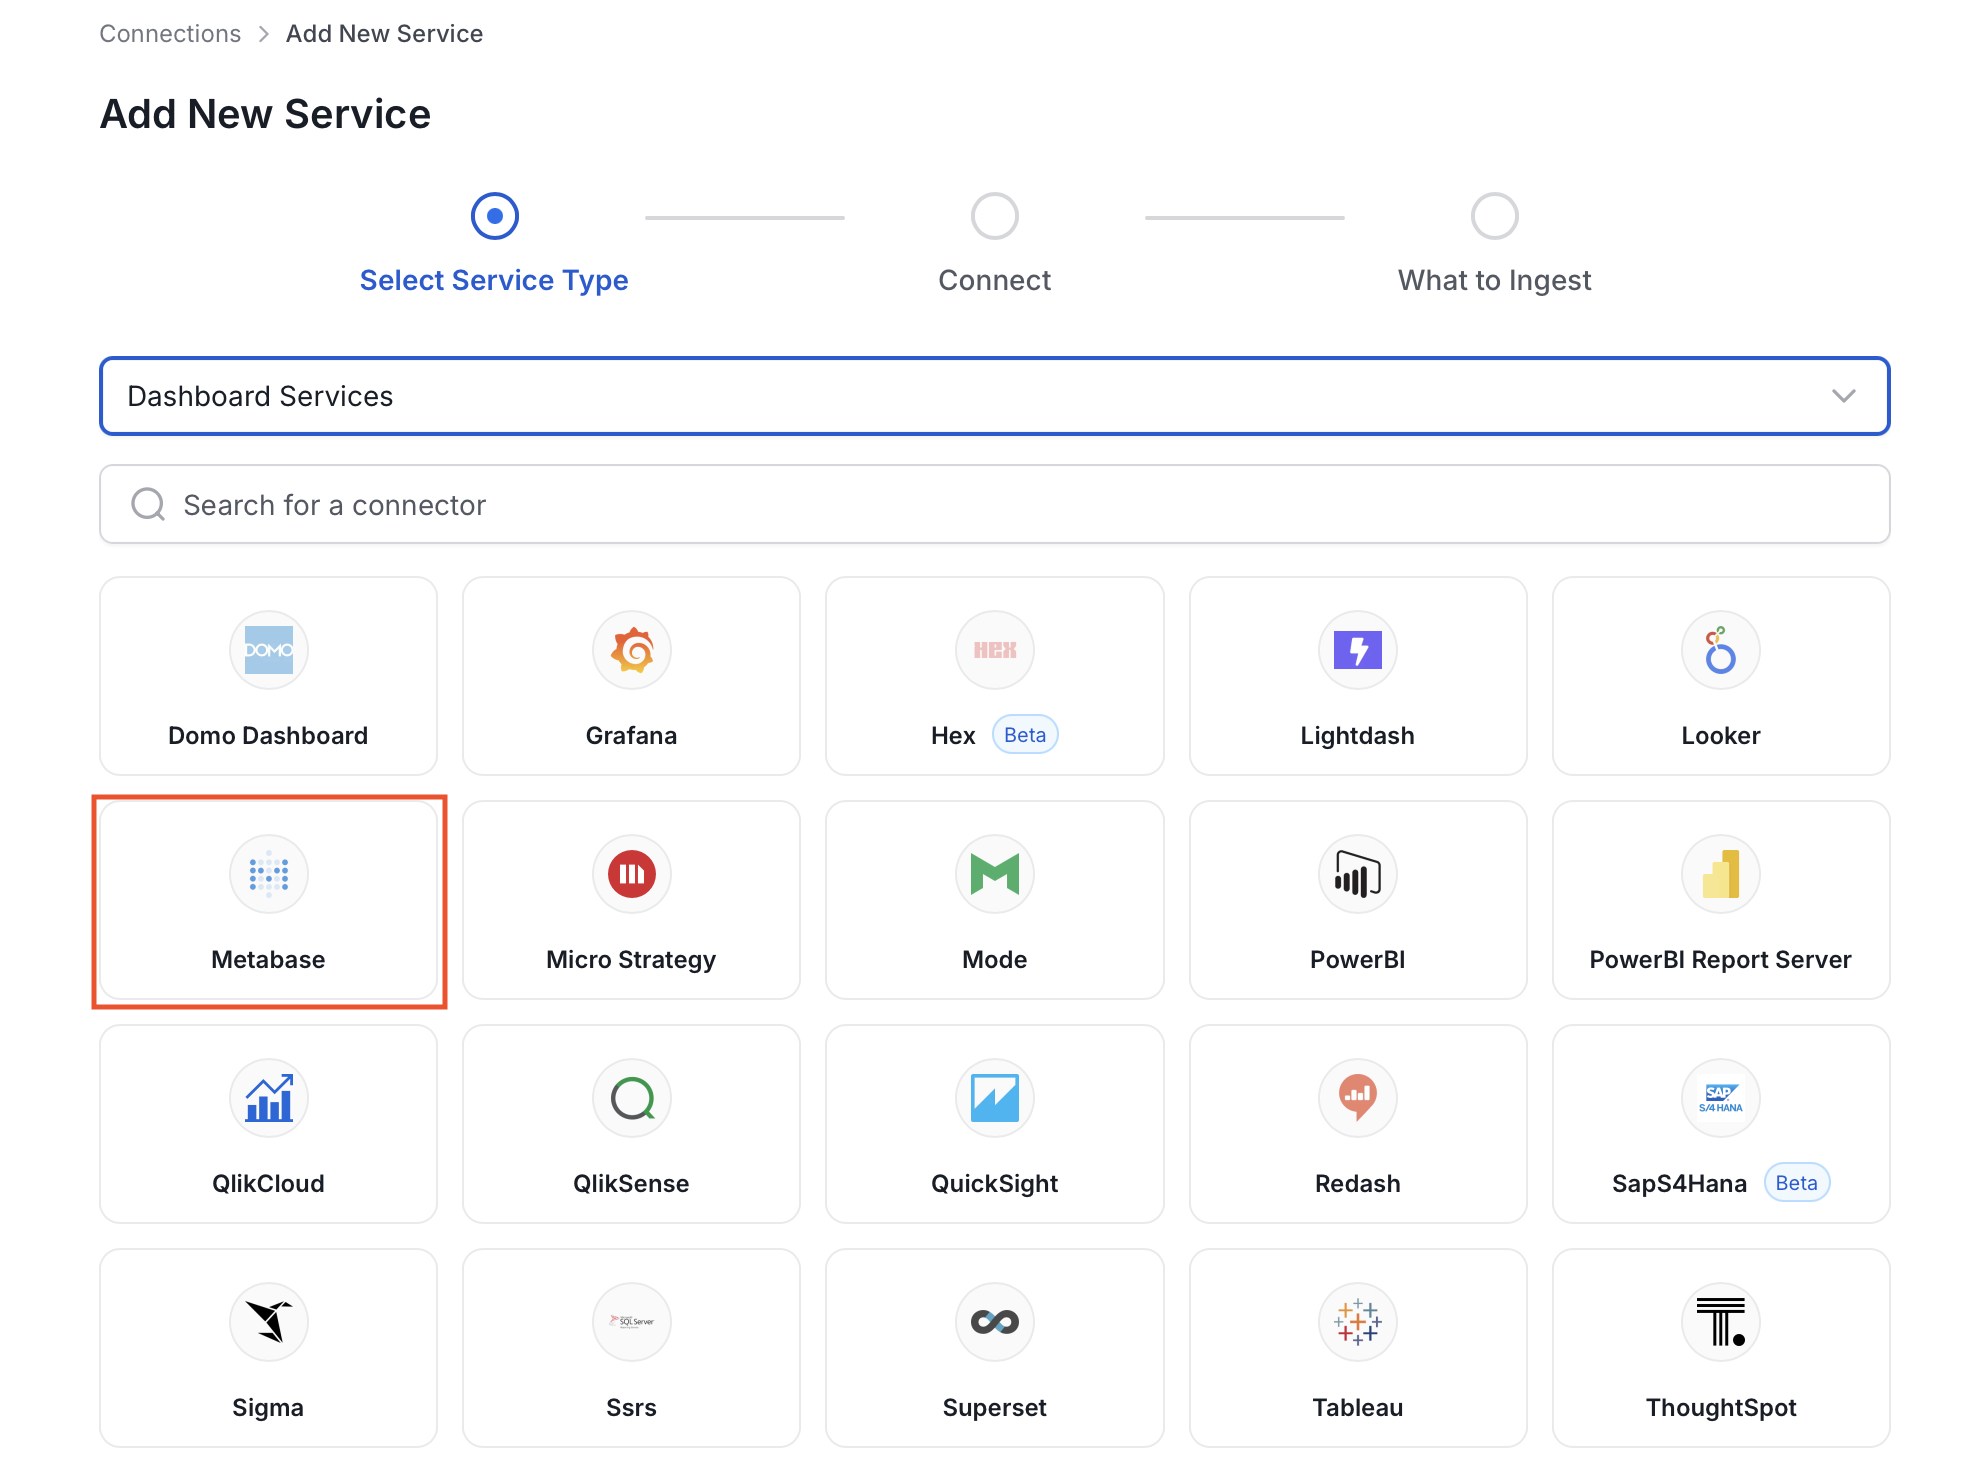Pick the QlikCloud chart icon
This screenshot has height=1470, width=1972.
coord(268,1098)
